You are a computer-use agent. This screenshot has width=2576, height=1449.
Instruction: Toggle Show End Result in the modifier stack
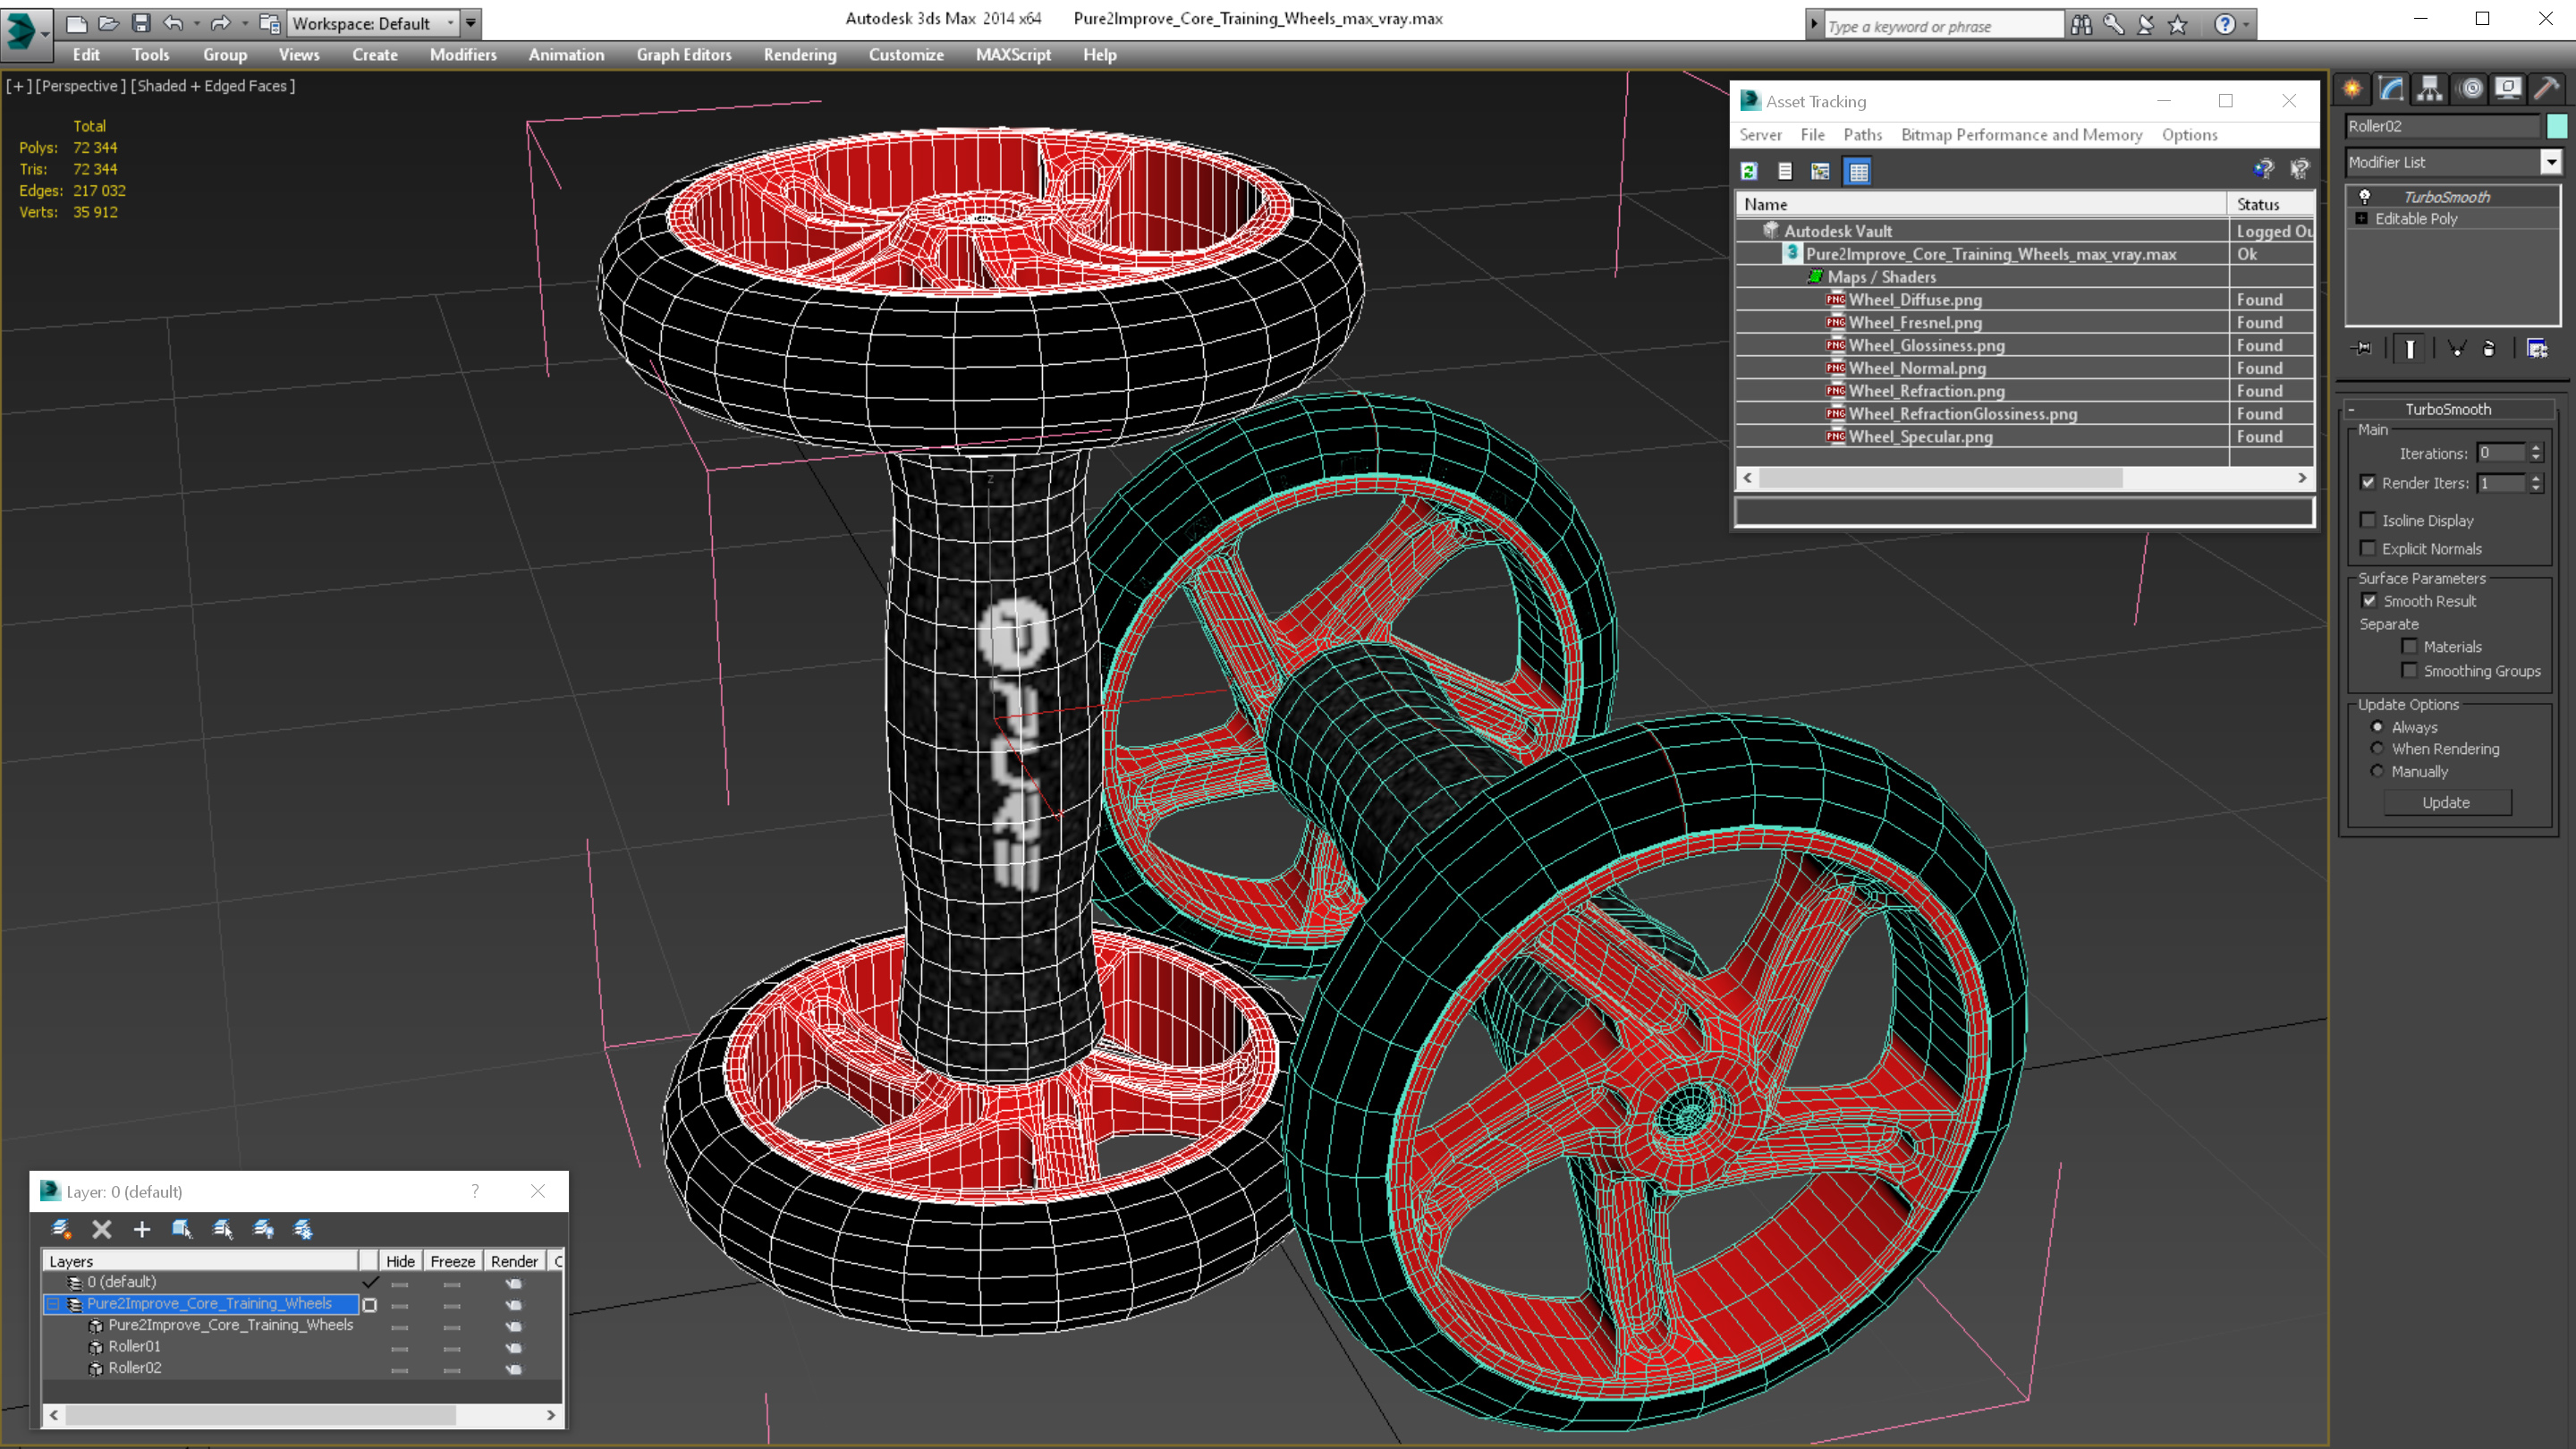coord(2410,348)
